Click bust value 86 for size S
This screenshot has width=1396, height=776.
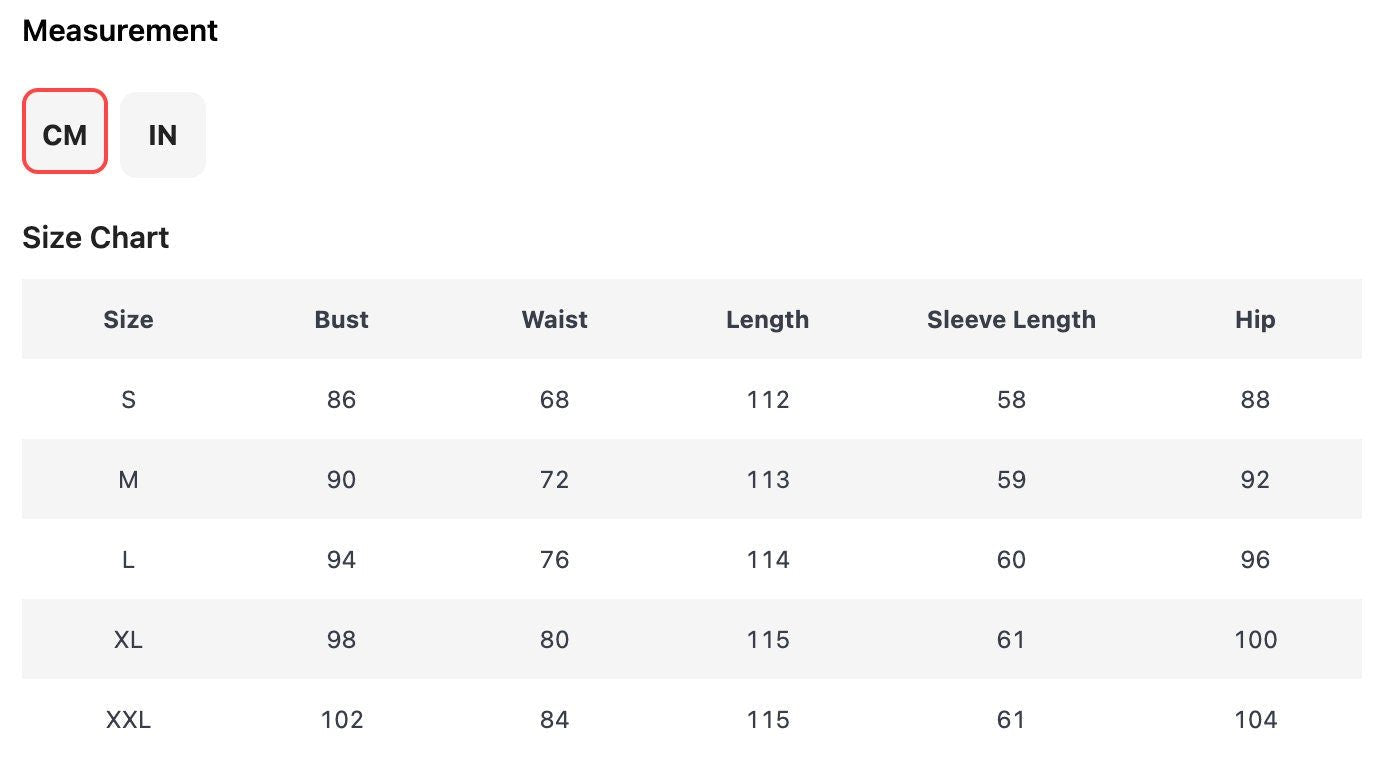[341, 400]
